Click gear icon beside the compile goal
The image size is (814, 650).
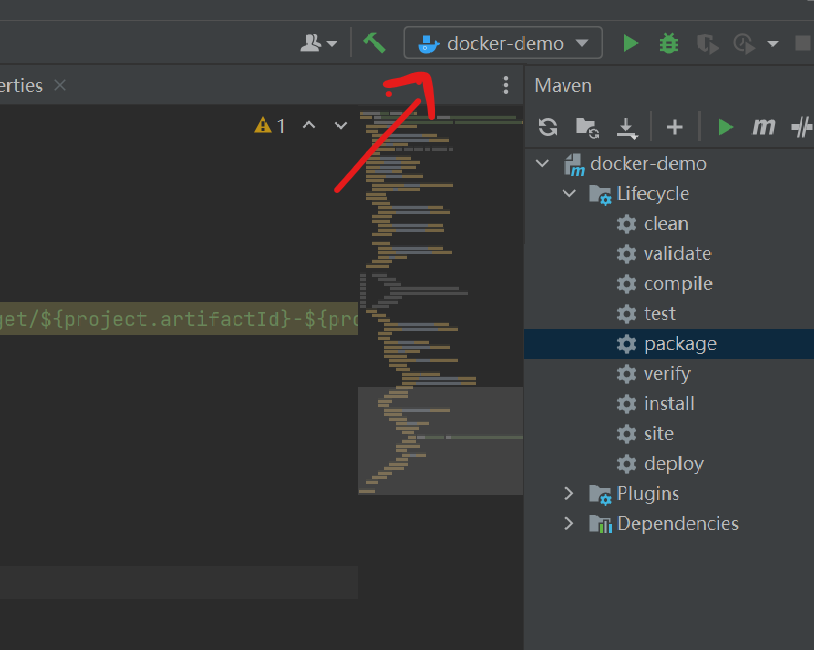pos(626,284)
